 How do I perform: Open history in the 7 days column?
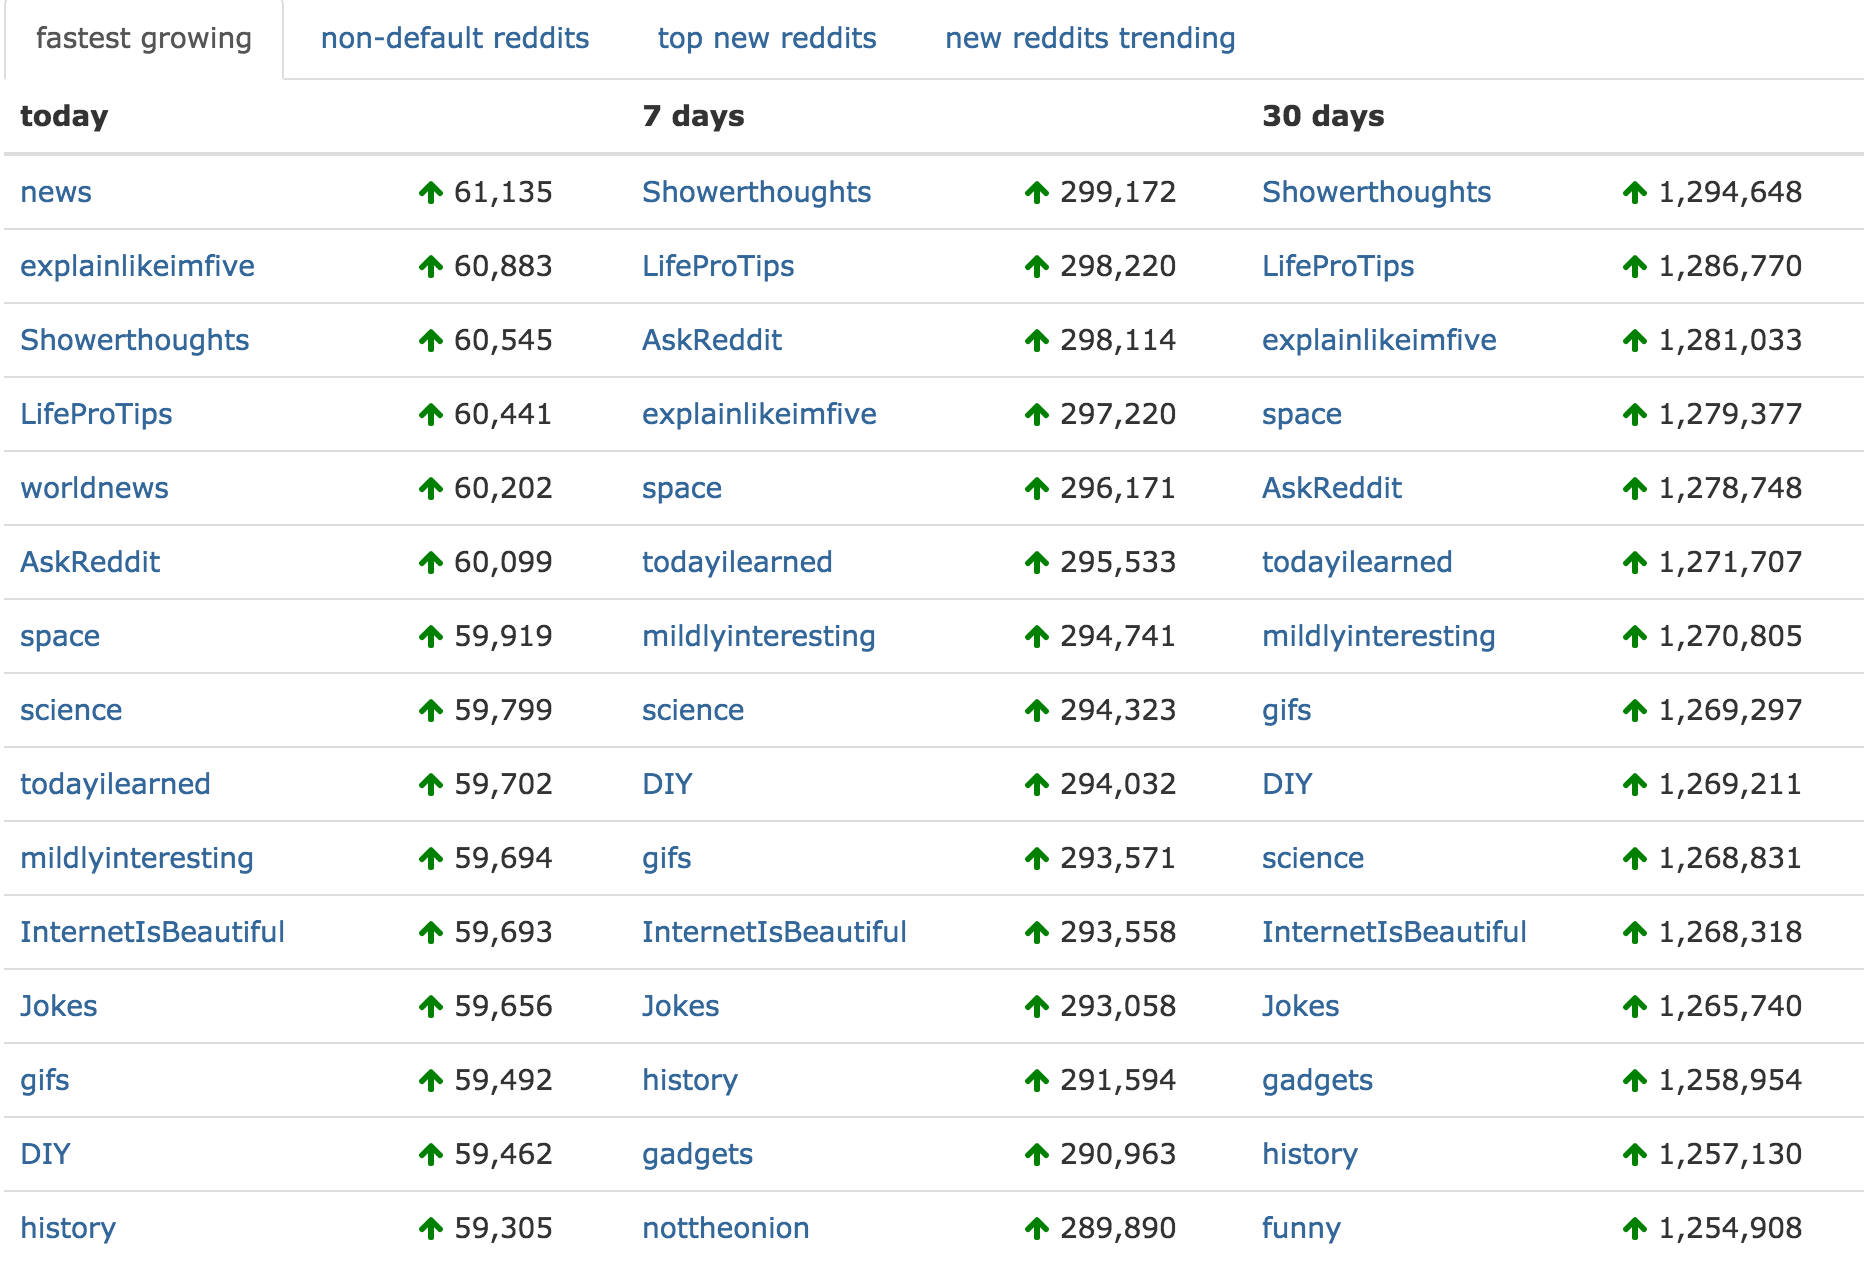[690, 1080]
